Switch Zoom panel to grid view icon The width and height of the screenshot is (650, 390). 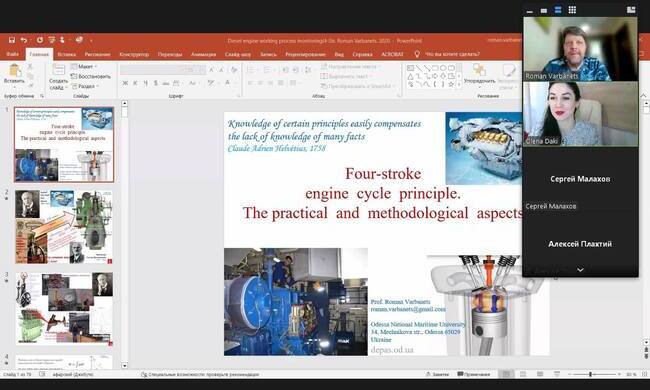coord(572,10)
